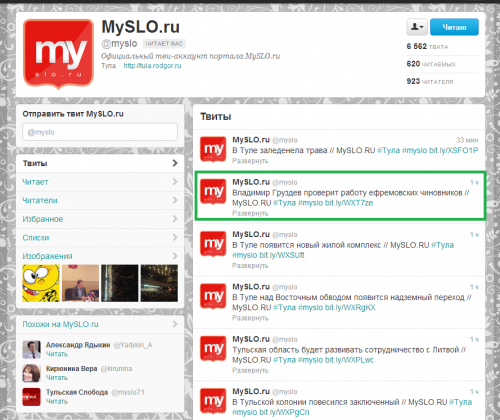500x420 pixels.
Task: Expand the жилой комплекс tweet via Развернуть
Action: tap(250, 266)
